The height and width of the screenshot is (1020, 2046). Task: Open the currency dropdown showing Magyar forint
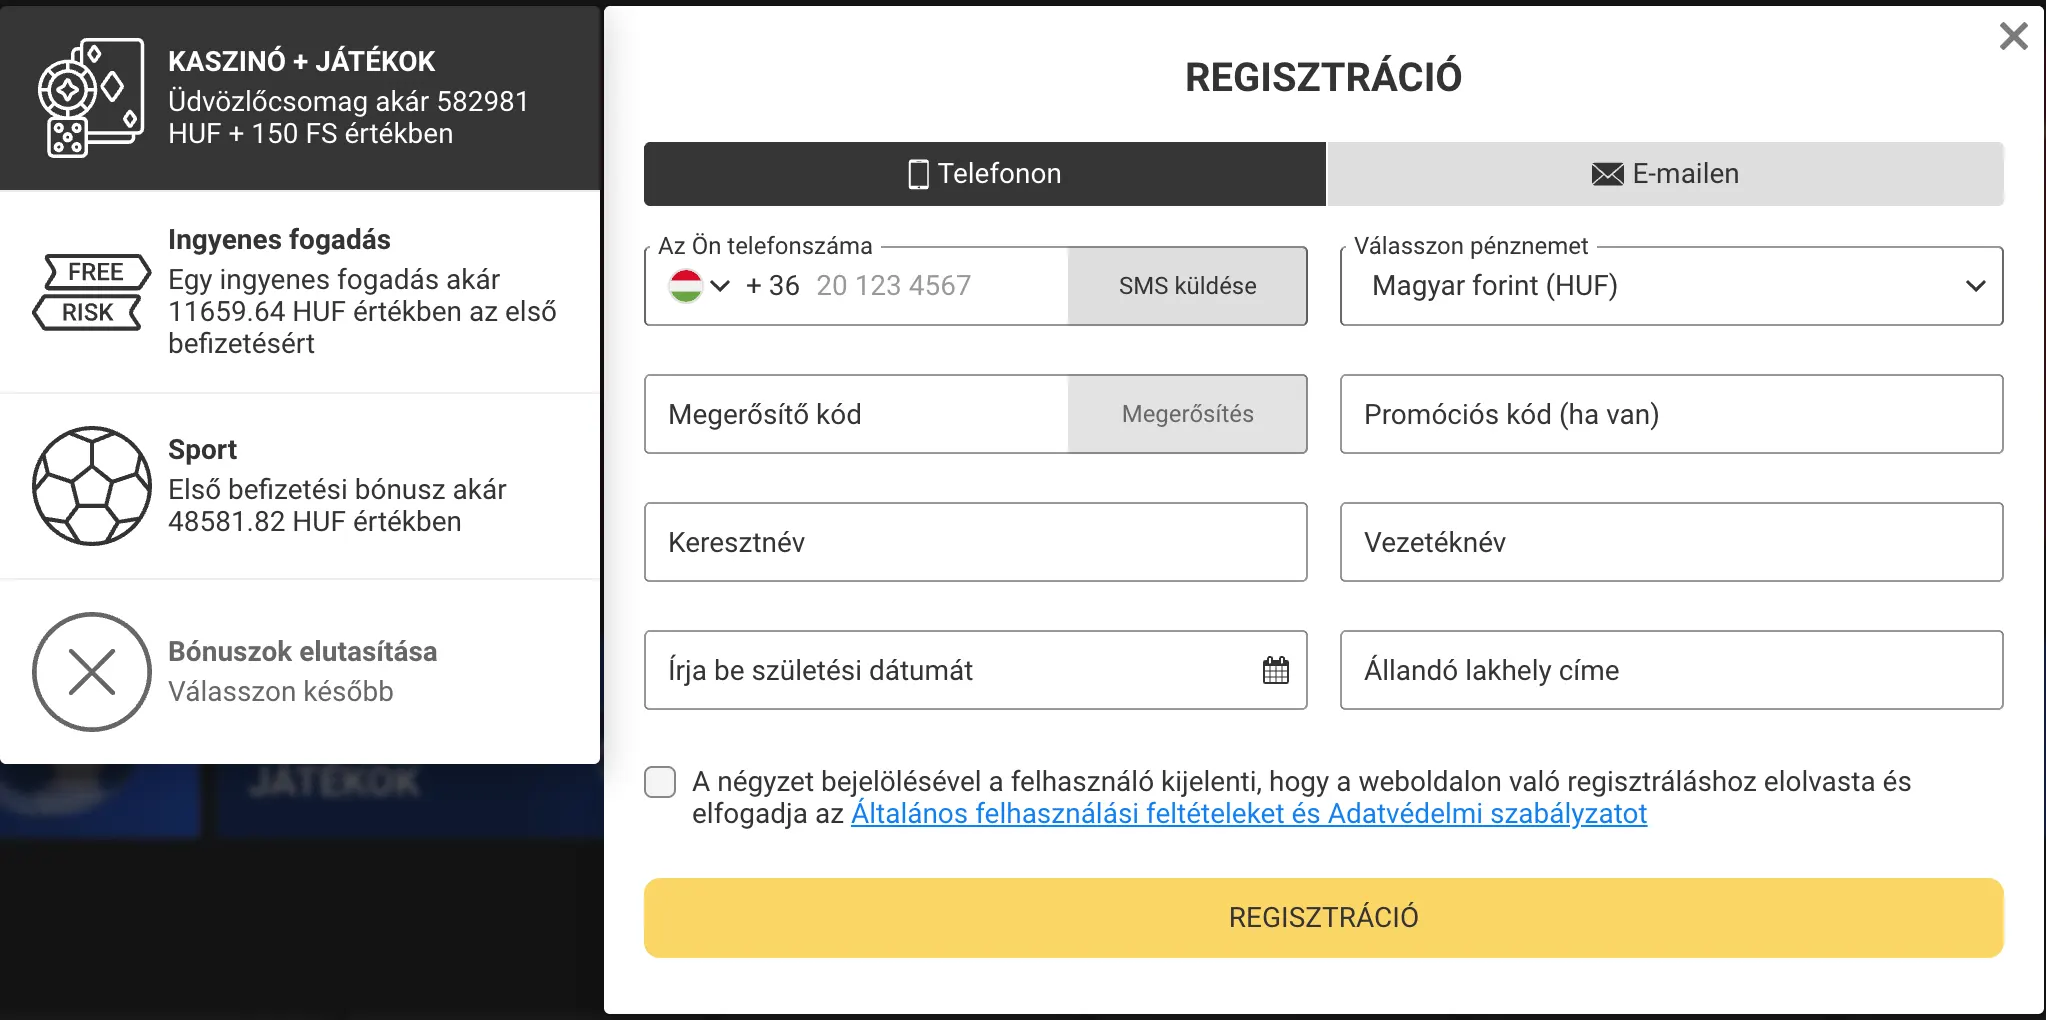point(1670,286)
